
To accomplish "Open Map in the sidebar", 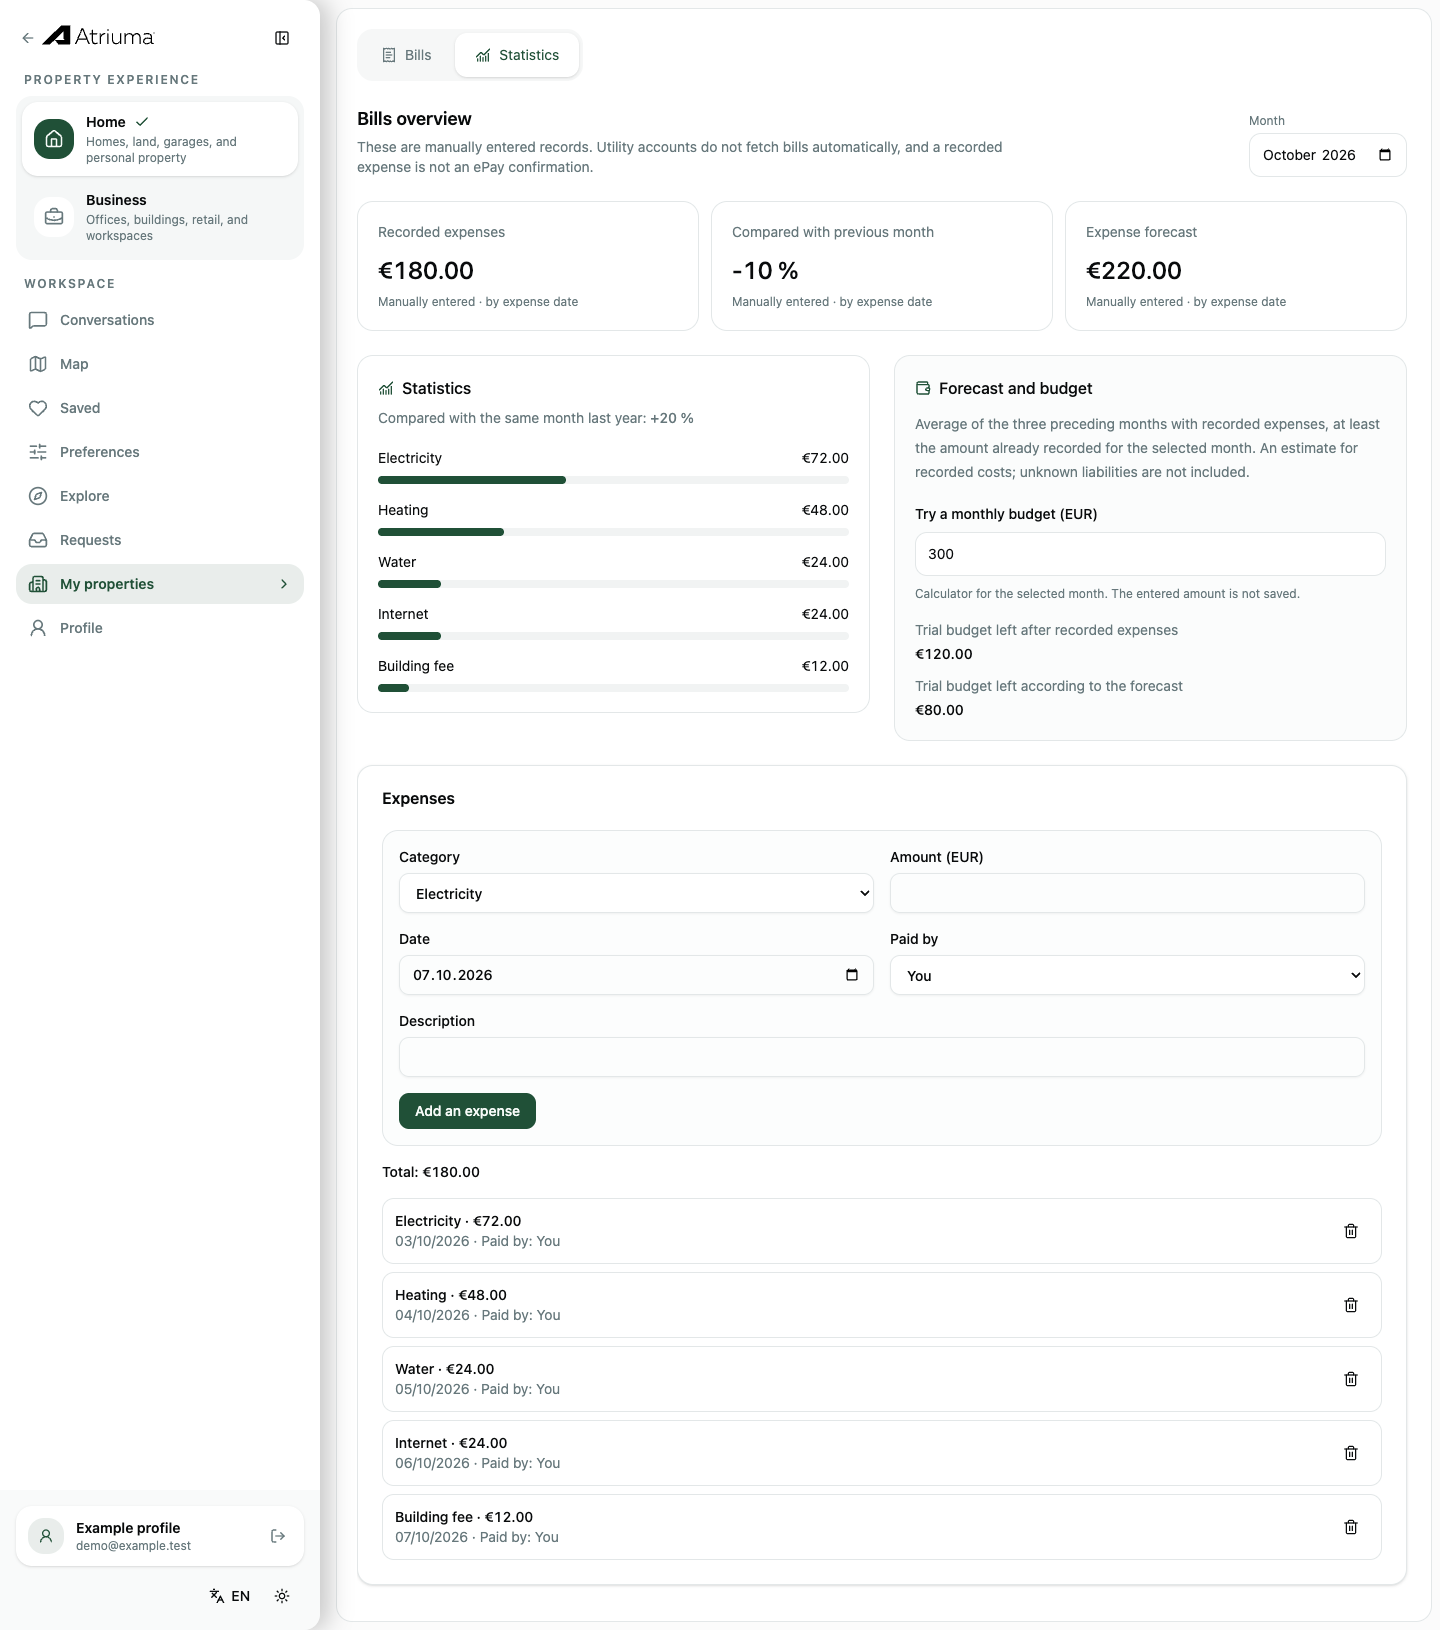I will pyautogui.click(x=160, y=364).
